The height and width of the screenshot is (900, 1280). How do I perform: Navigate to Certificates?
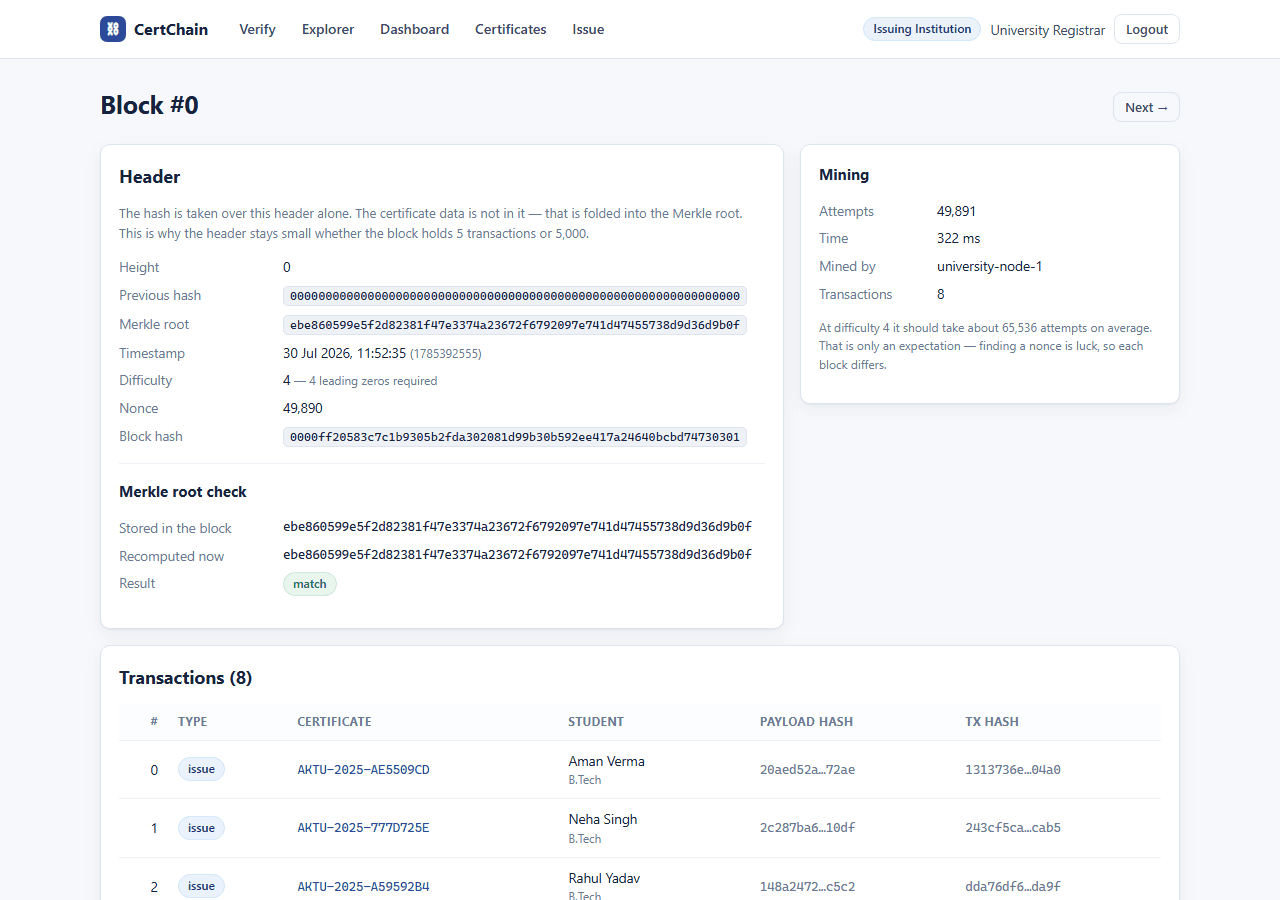[511, 29]
